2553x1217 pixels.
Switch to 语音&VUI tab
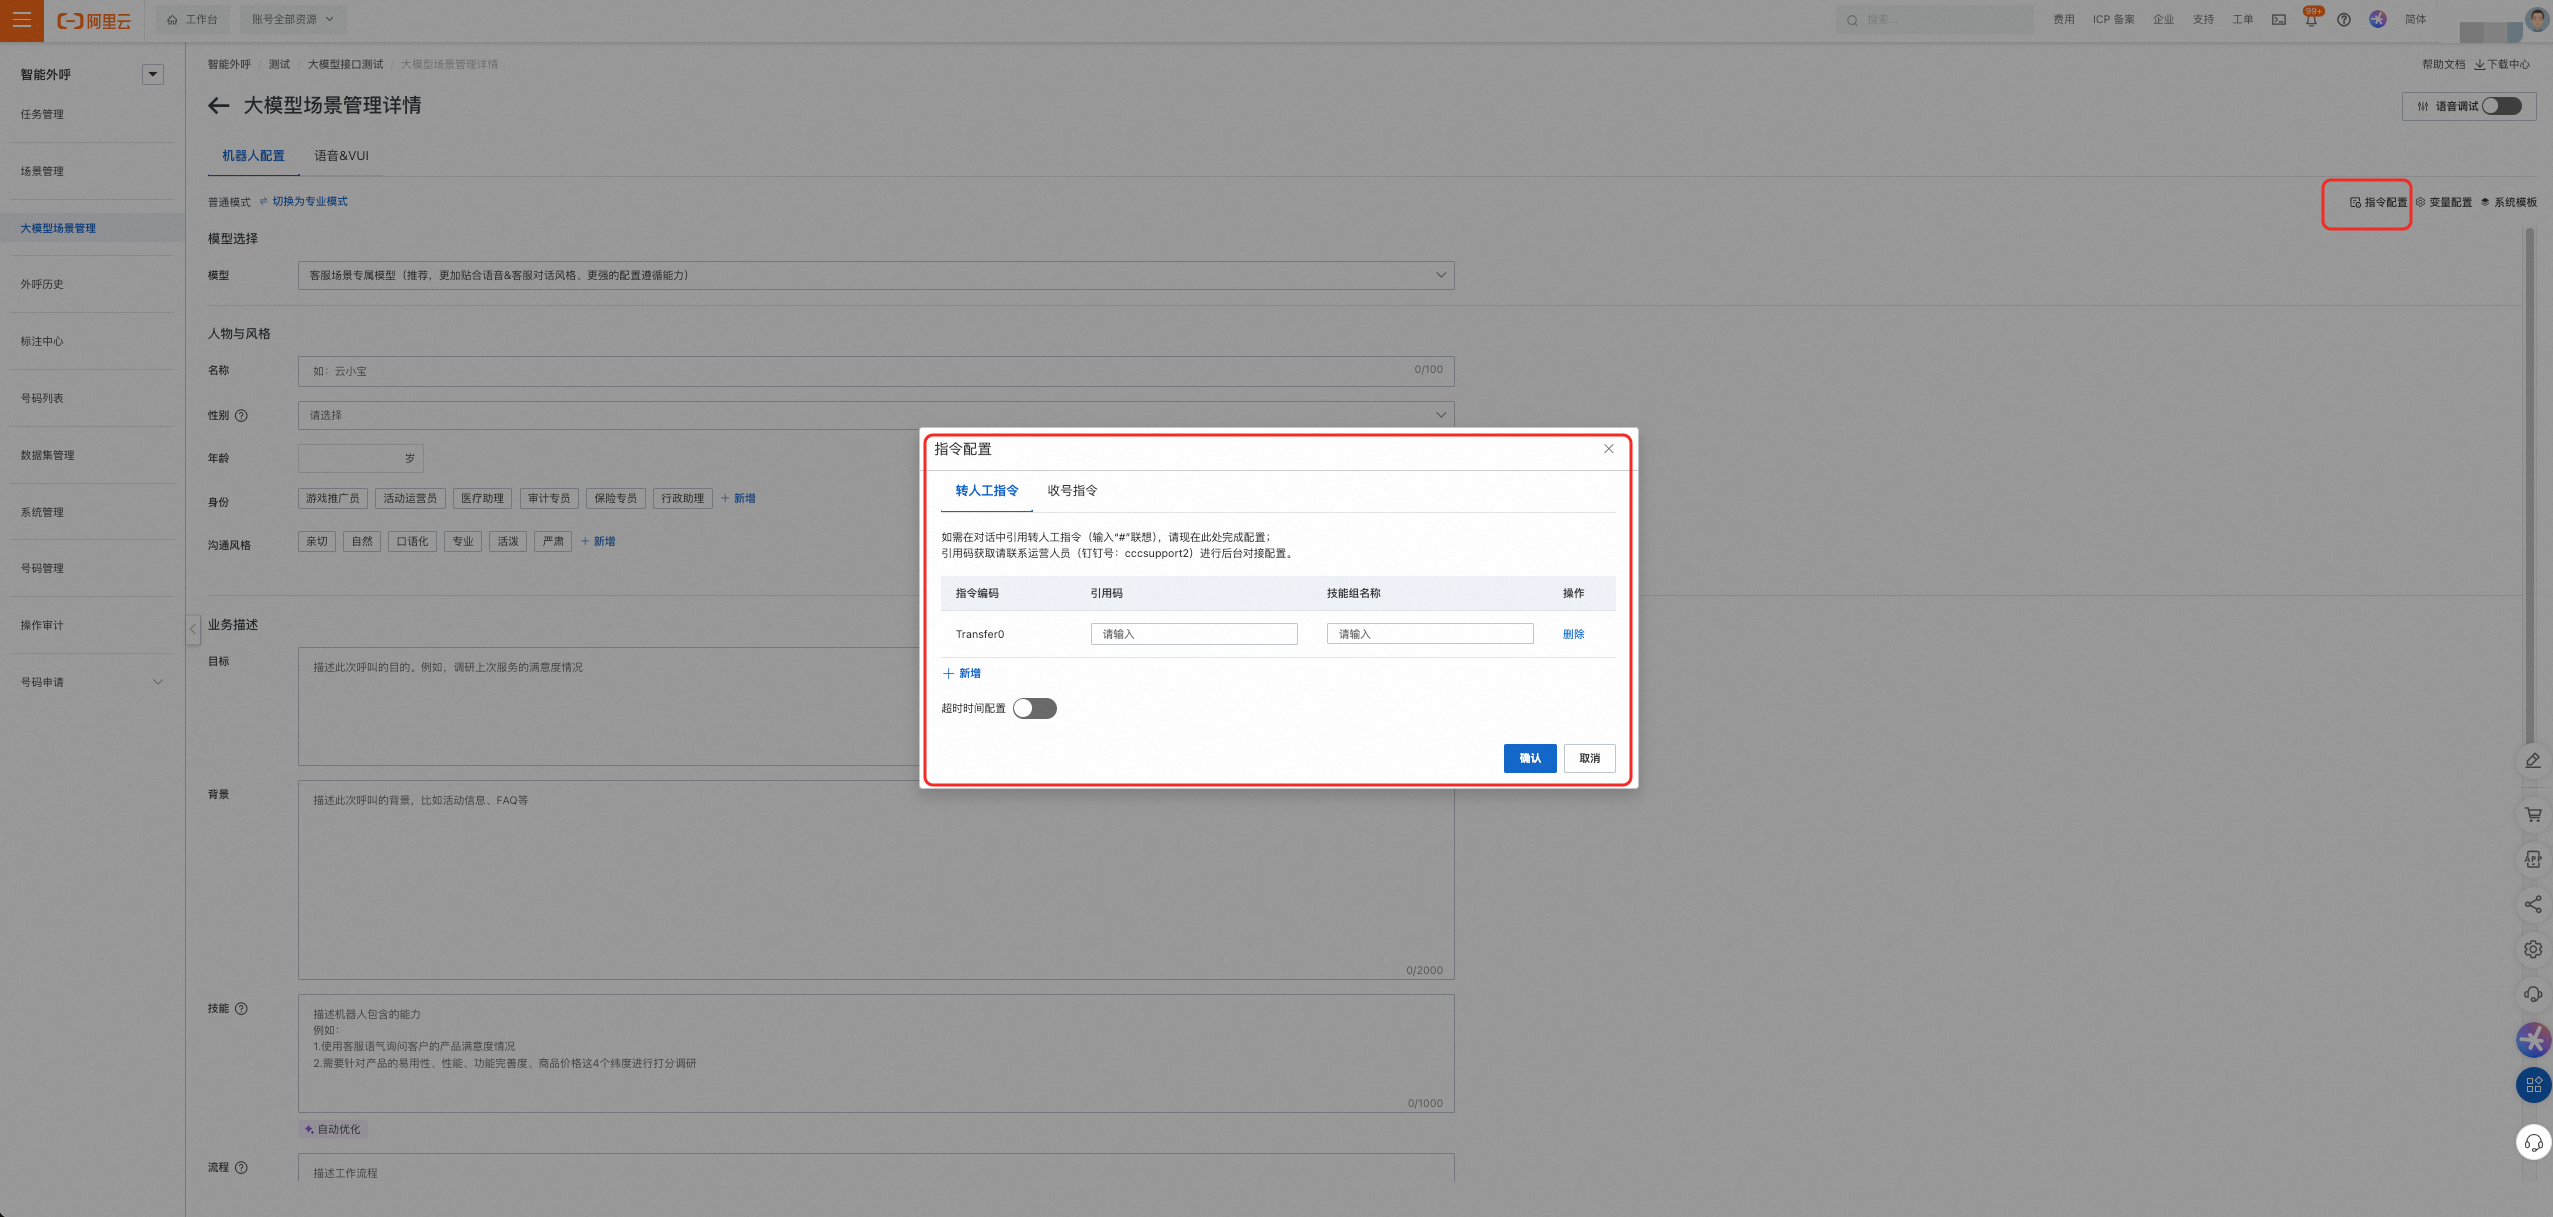pos(341,156)
